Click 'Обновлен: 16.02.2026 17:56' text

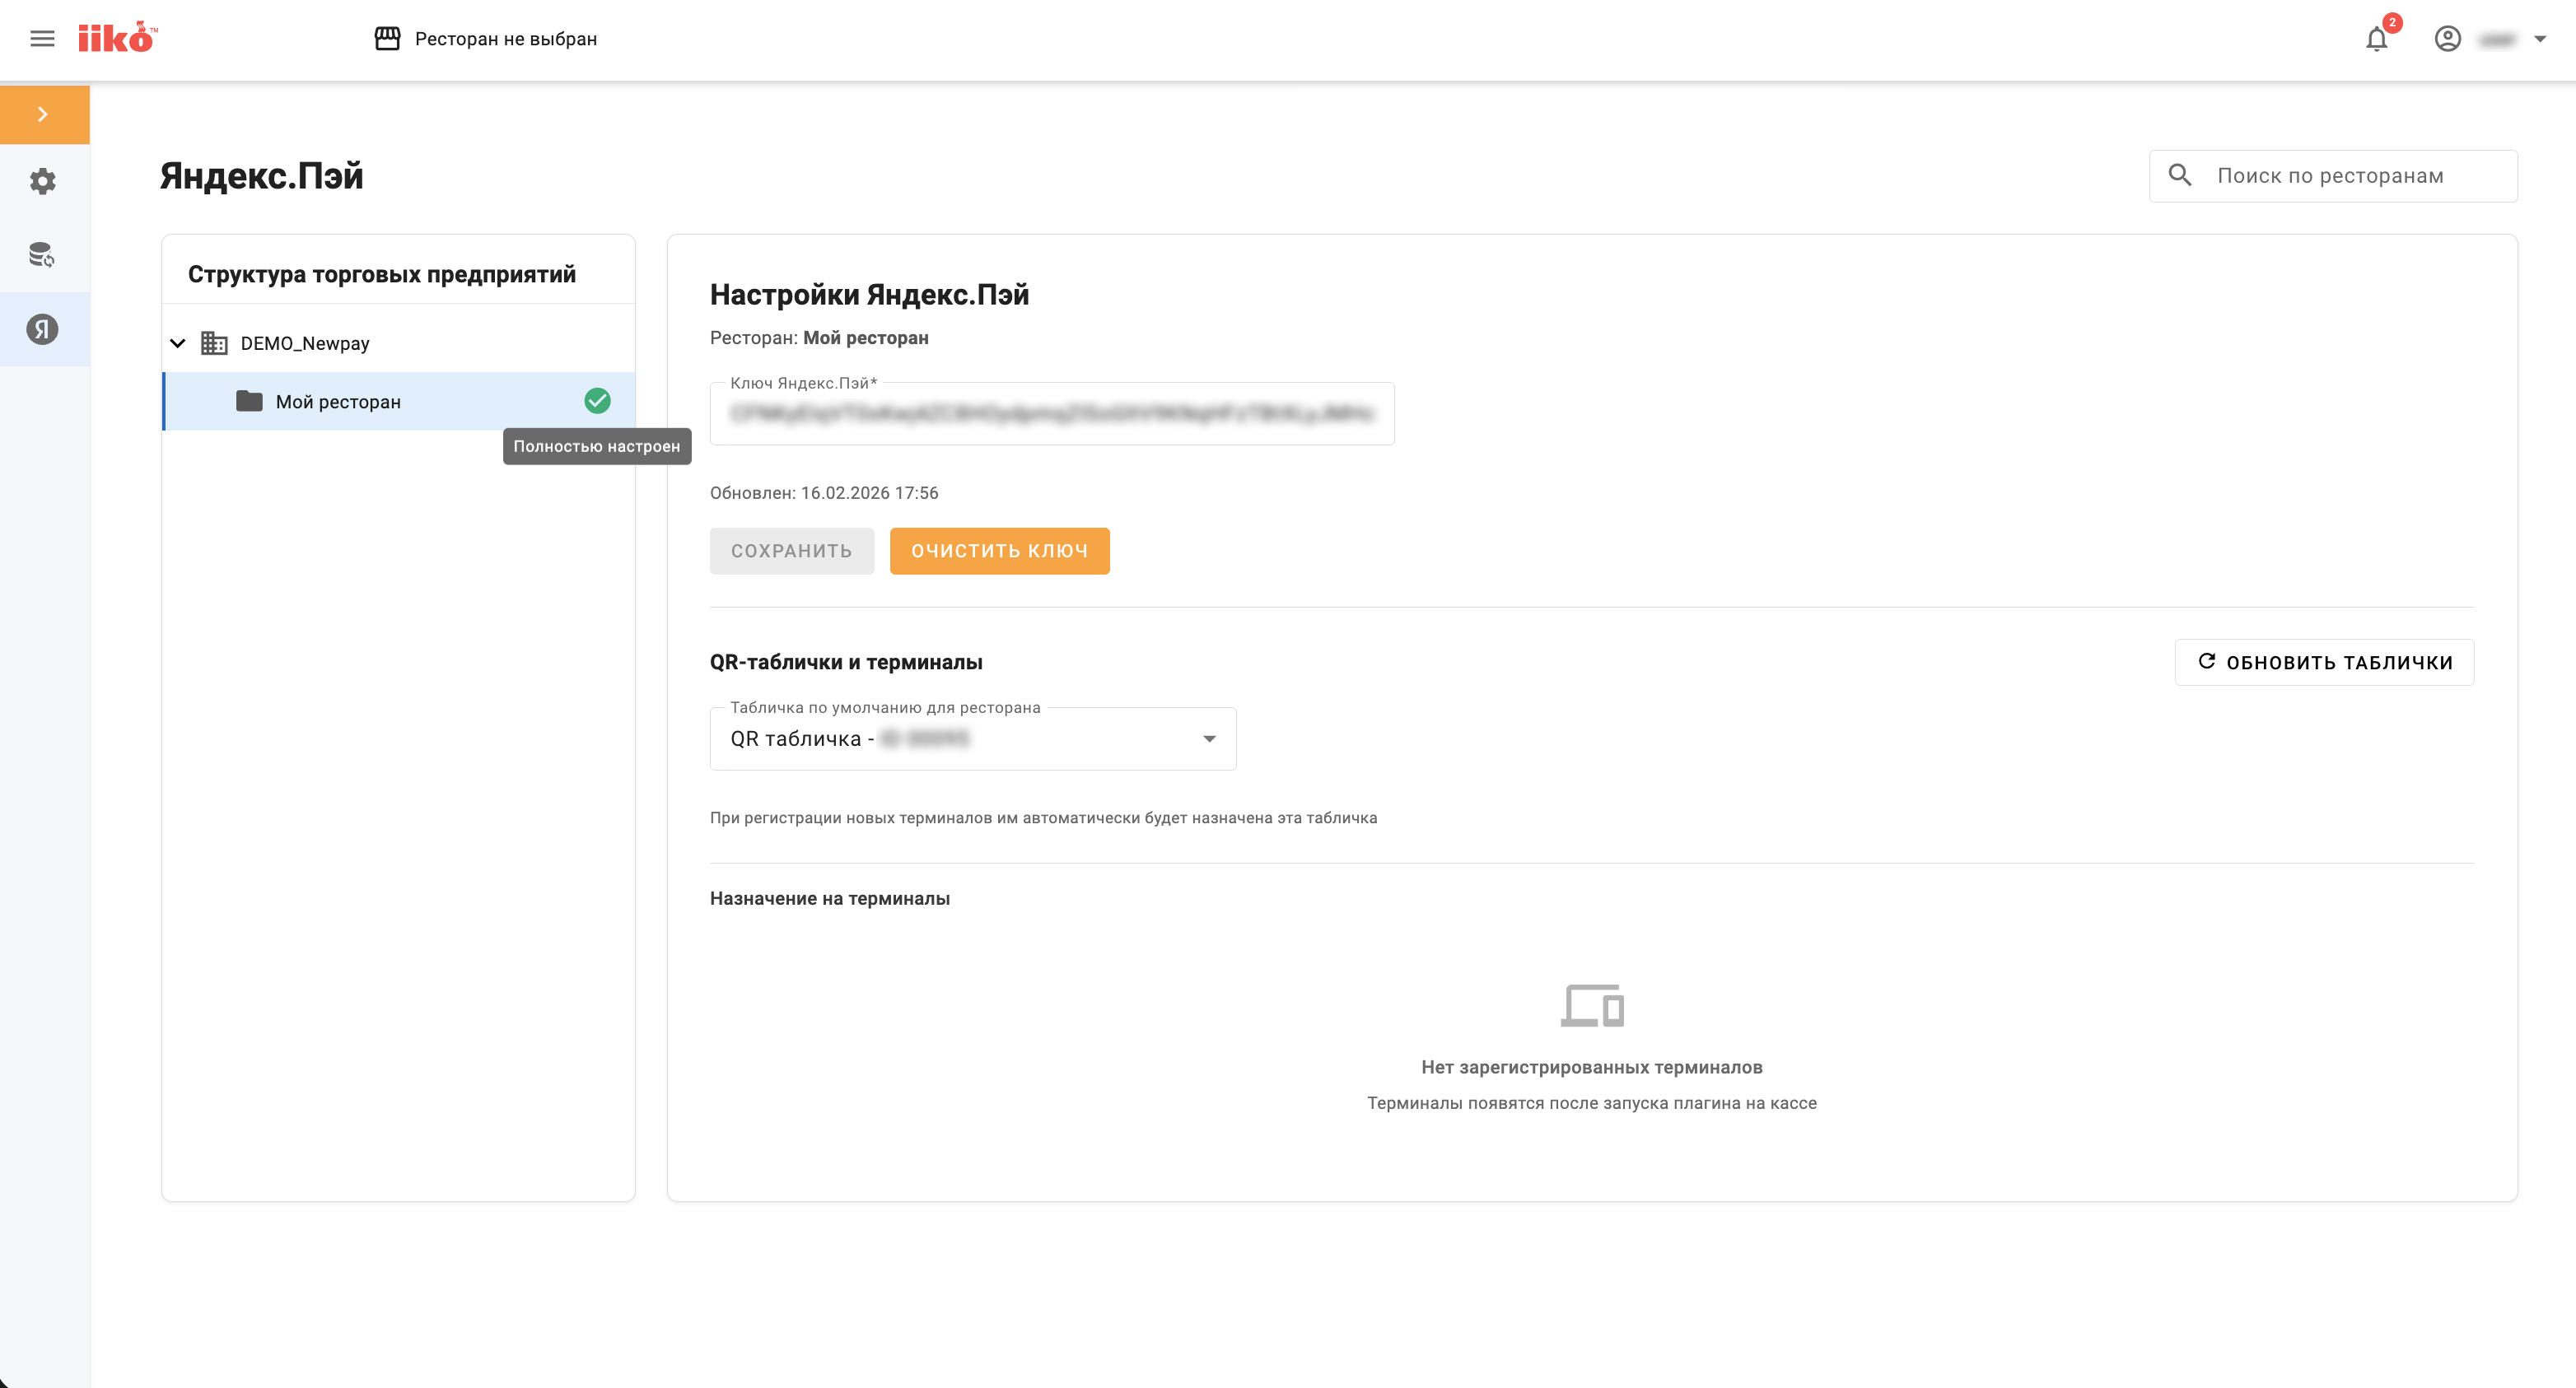coord(824,493)
